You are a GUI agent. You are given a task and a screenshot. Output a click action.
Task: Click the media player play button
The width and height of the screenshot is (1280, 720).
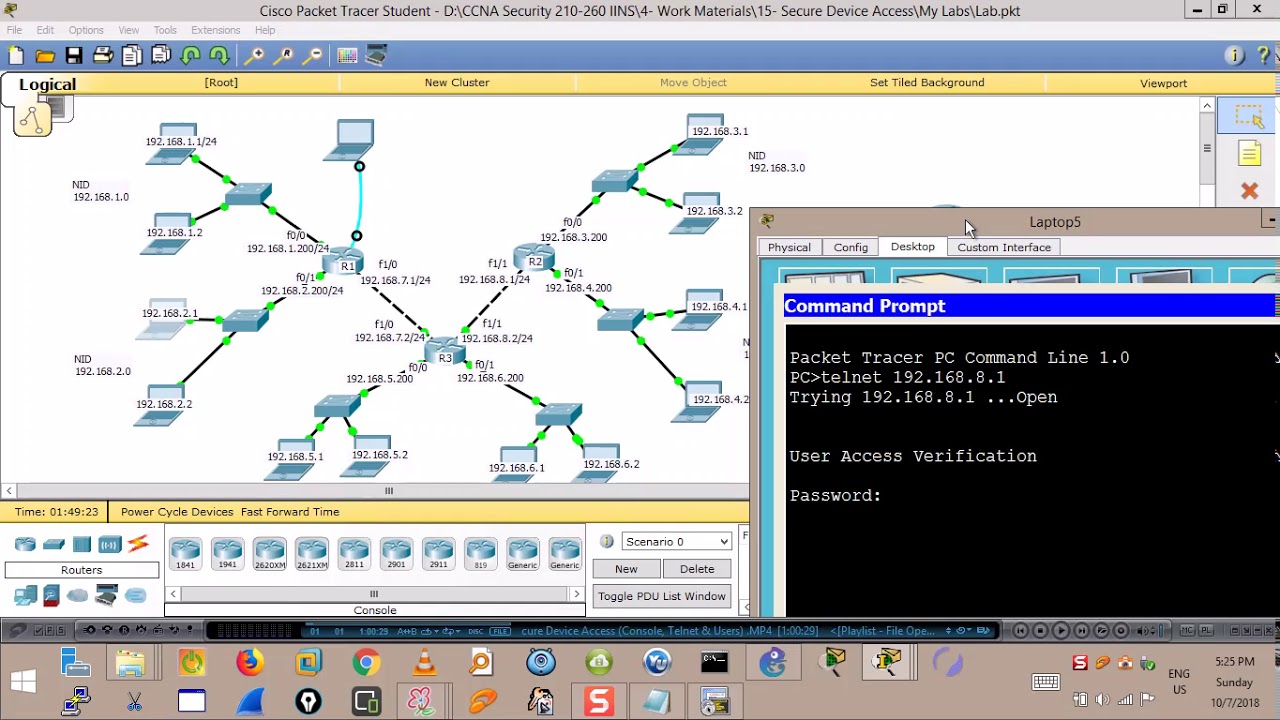tap(1061, 631)
